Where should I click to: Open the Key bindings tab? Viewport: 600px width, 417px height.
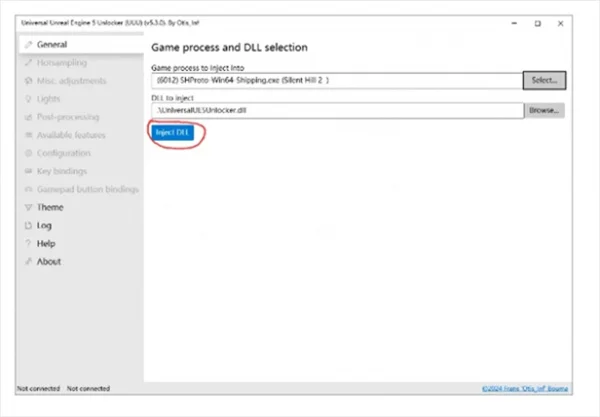click(x=62, y=171)
